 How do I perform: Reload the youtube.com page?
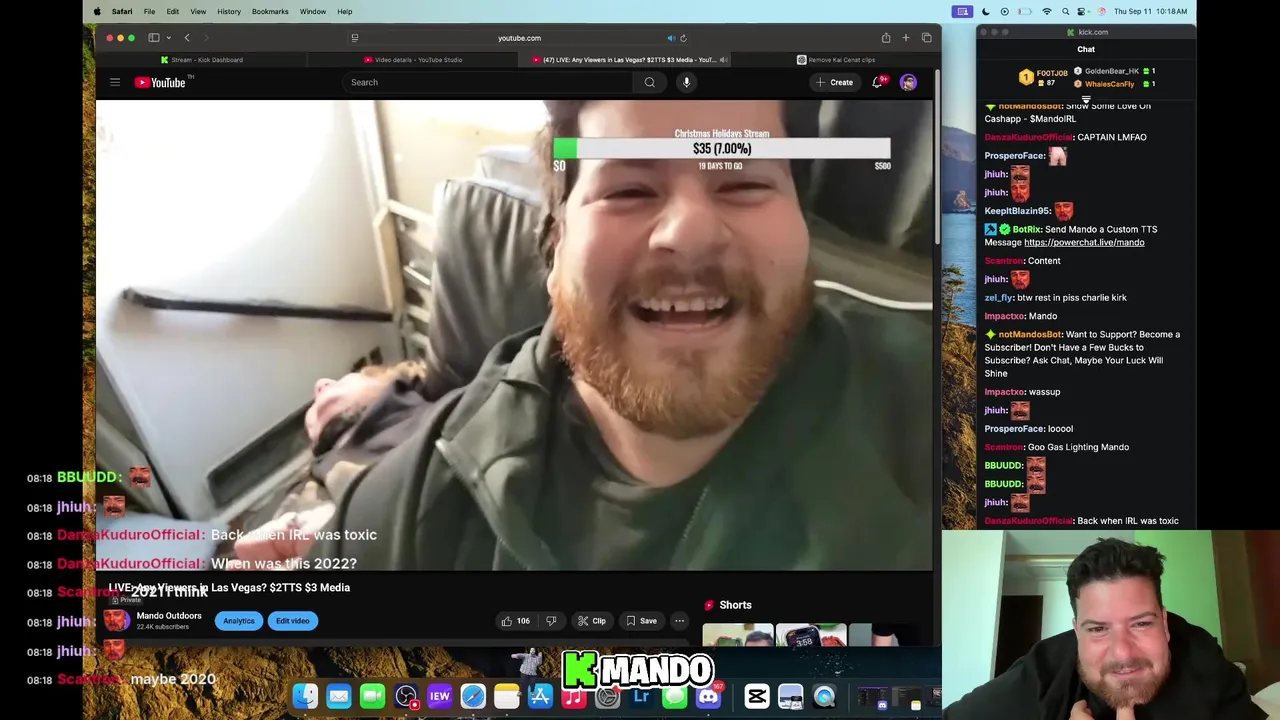(683, 38)
